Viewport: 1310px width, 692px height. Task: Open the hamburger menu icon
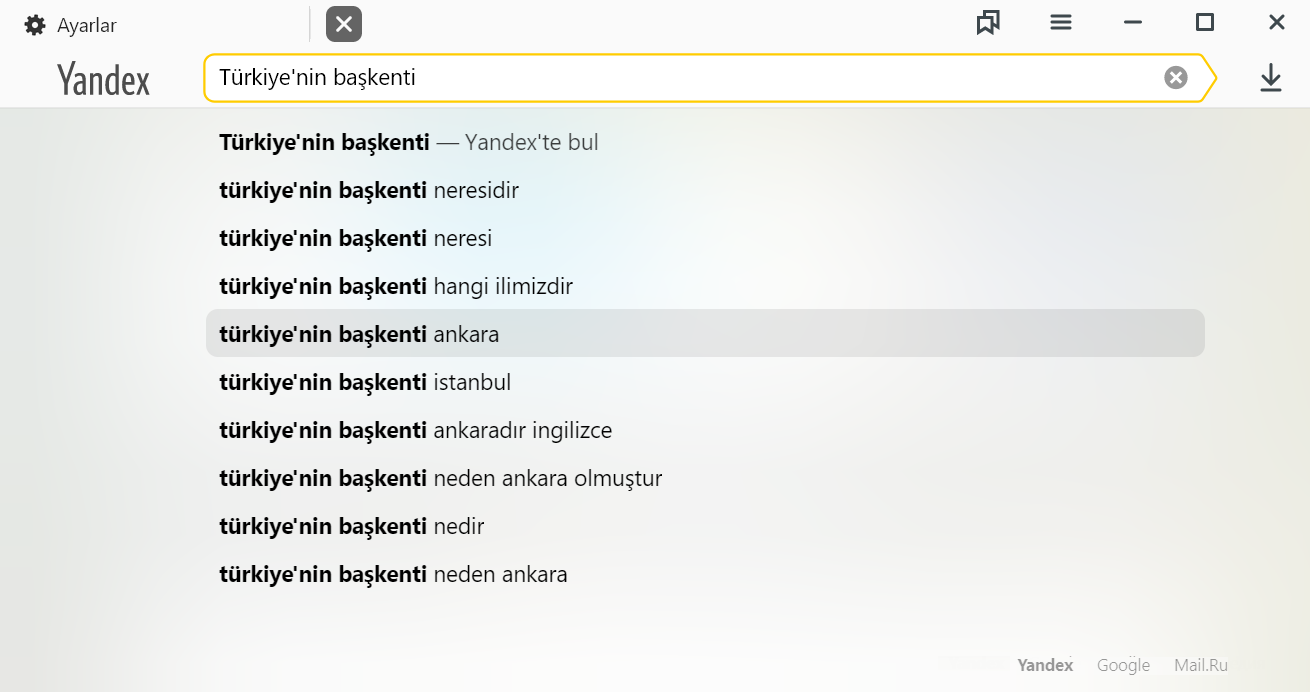pyautogui.click(x=1061, y=22)
